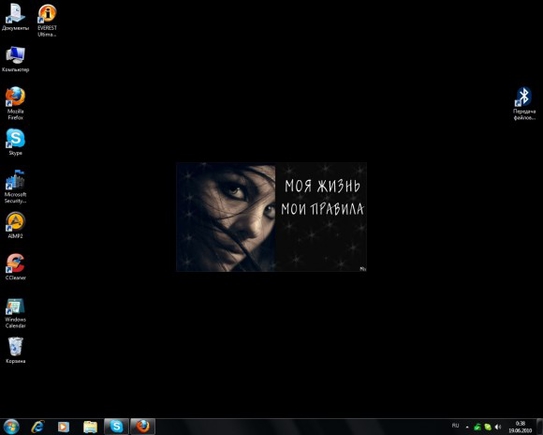Screen dimensions: 543x435
Task: Select the Корзина recycle bin icon
Action: [x=16, y=350]
